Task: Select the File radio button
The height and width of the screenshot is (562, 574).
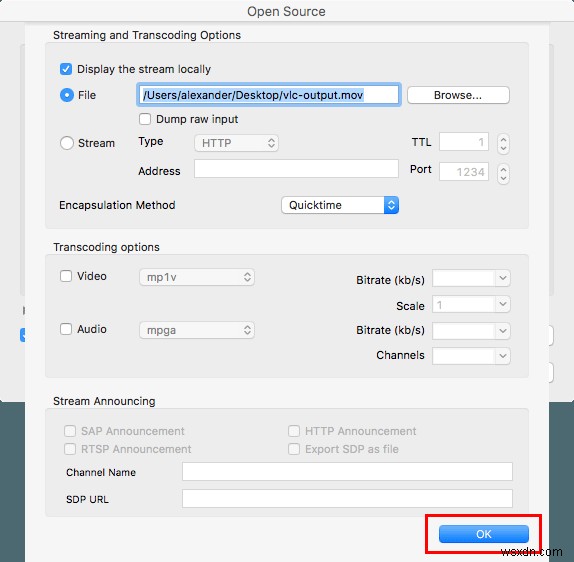Action: click(x=67, y=95)
